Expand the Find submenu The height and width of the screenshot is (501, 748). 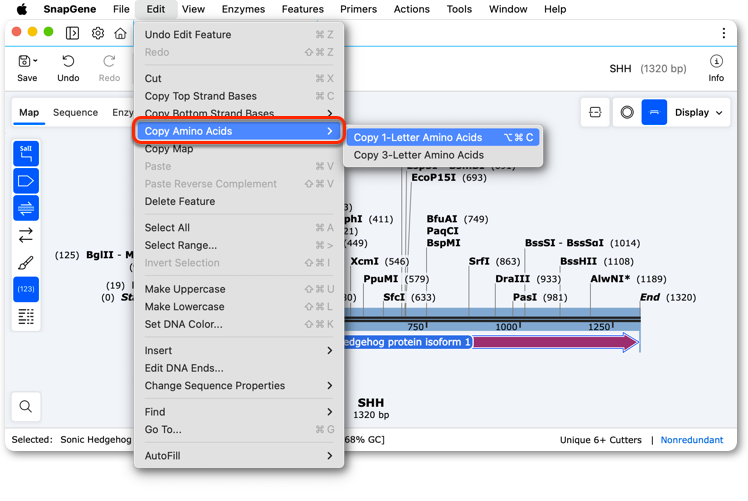(330, 412)
